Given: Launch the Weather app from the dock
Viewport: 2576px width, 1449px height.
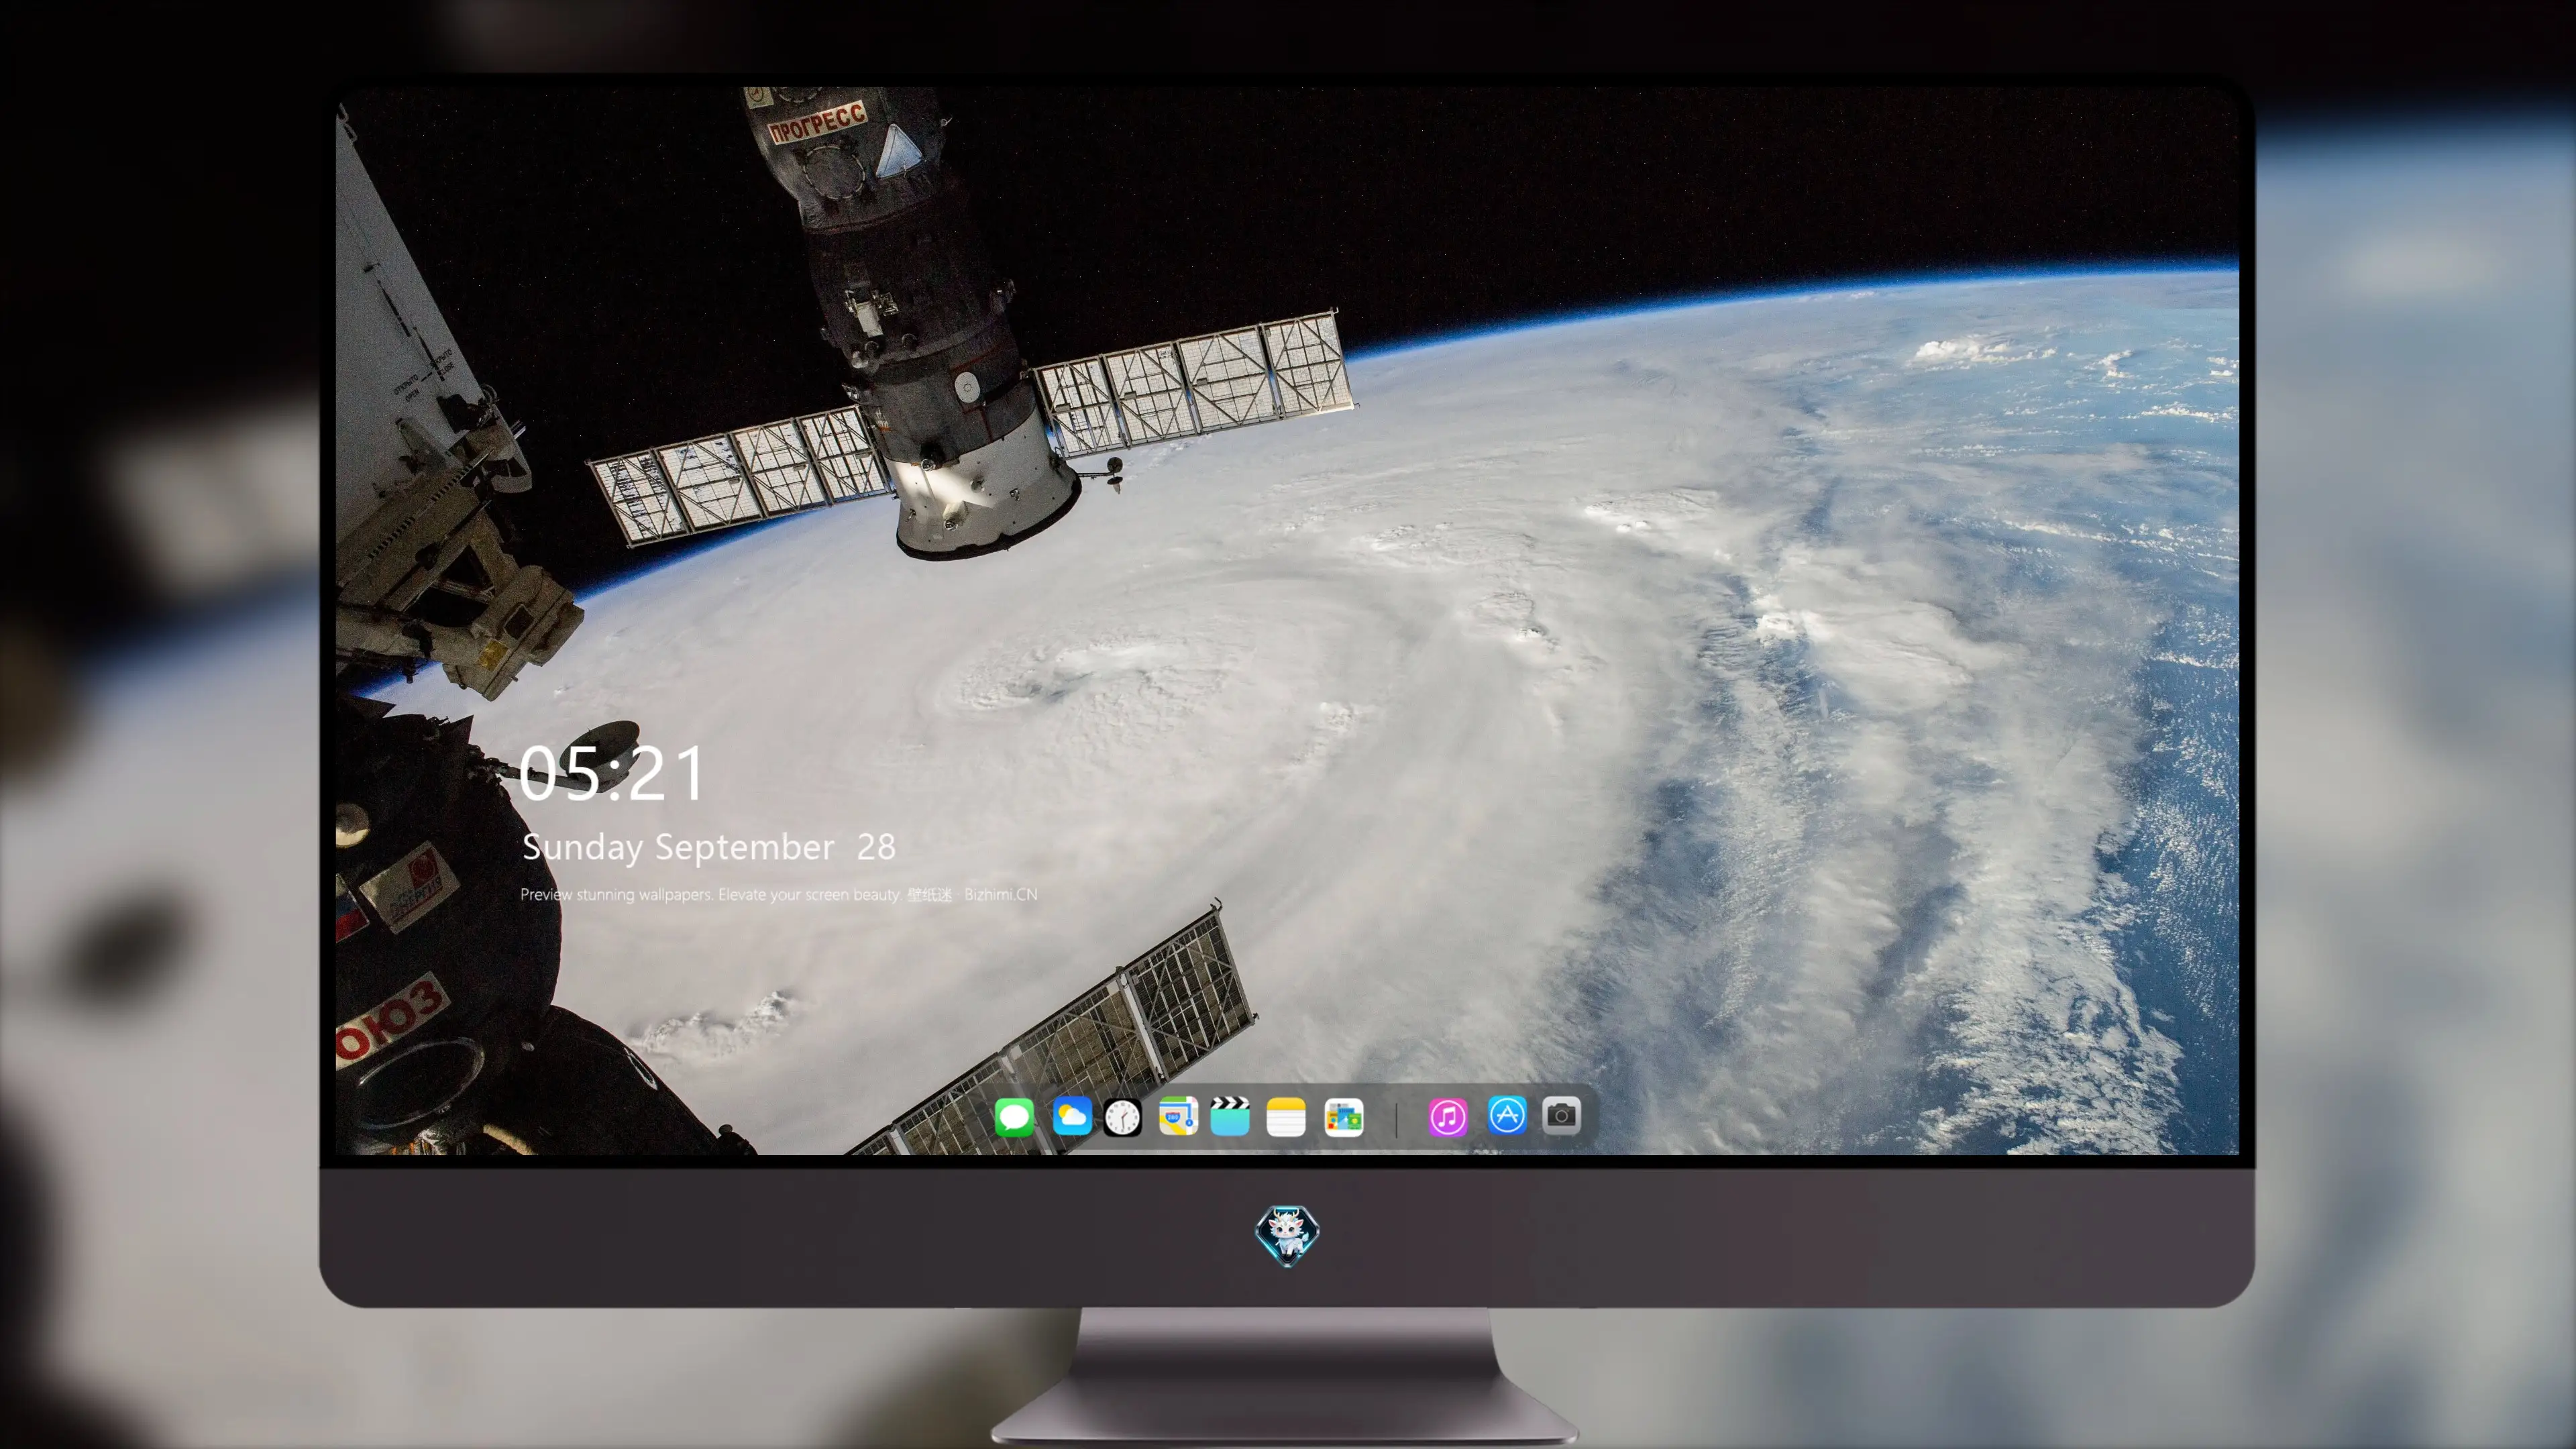Looking at the screenshot, I should [x=1072, y=1116].
